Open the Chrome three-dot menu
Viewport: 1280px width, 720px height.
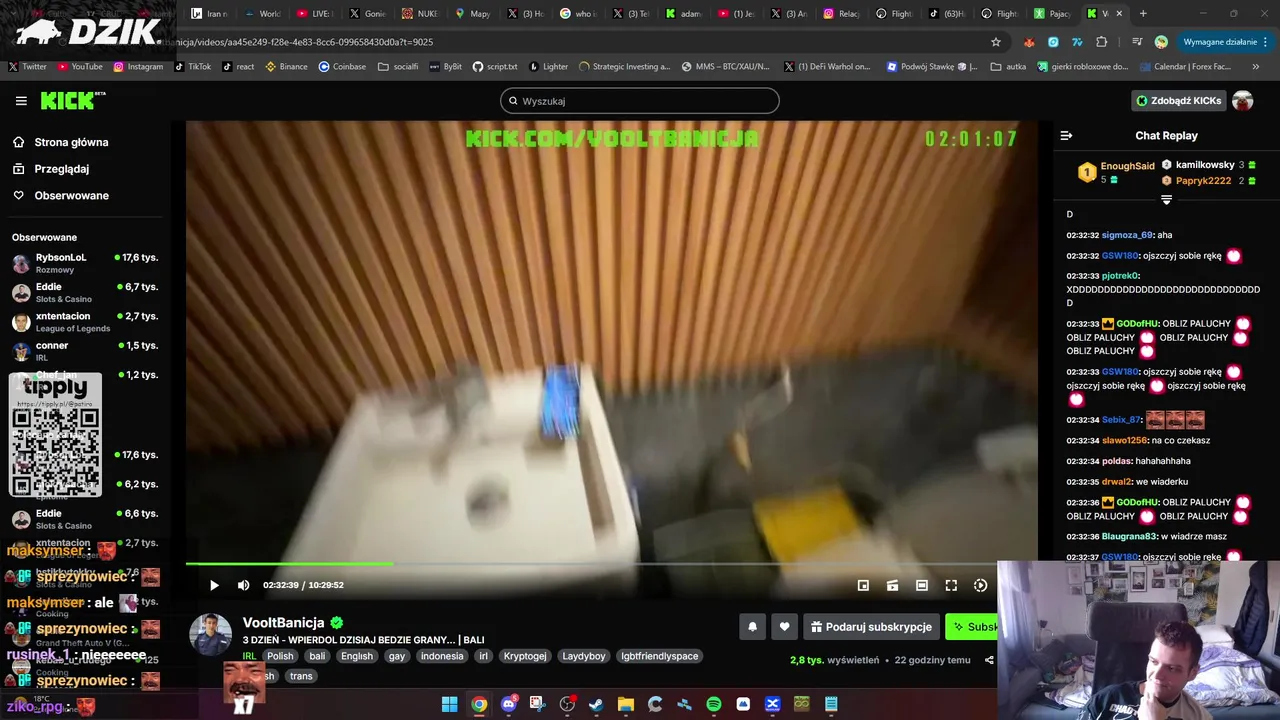tap(1266, 42)
